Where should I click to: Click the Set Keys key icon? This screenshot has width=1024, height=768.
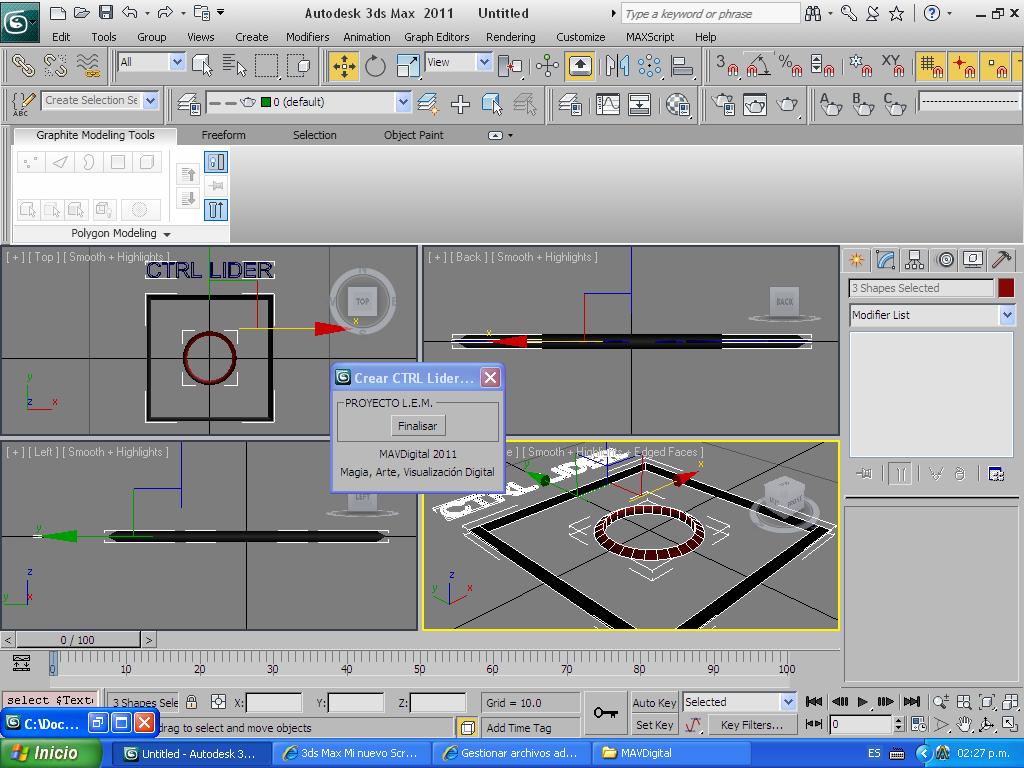click(605, 712)
